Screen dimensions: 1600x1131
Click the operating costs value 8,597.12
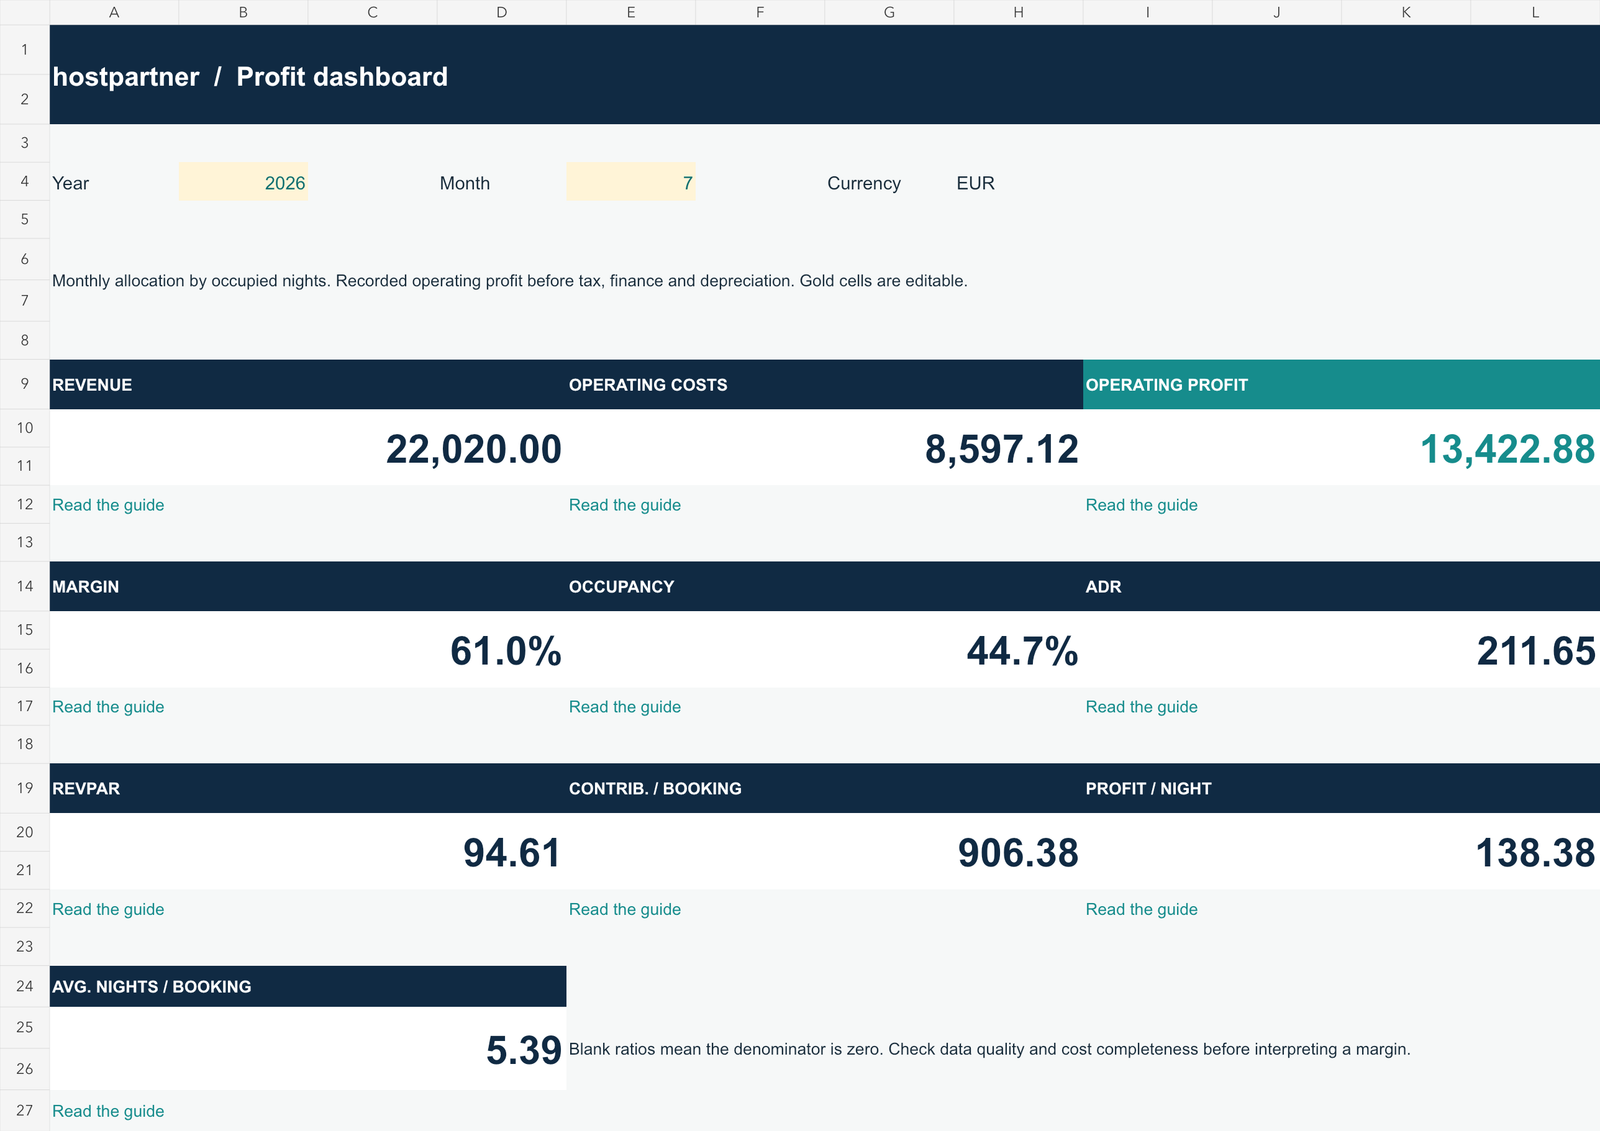(x=1002, y=449)
